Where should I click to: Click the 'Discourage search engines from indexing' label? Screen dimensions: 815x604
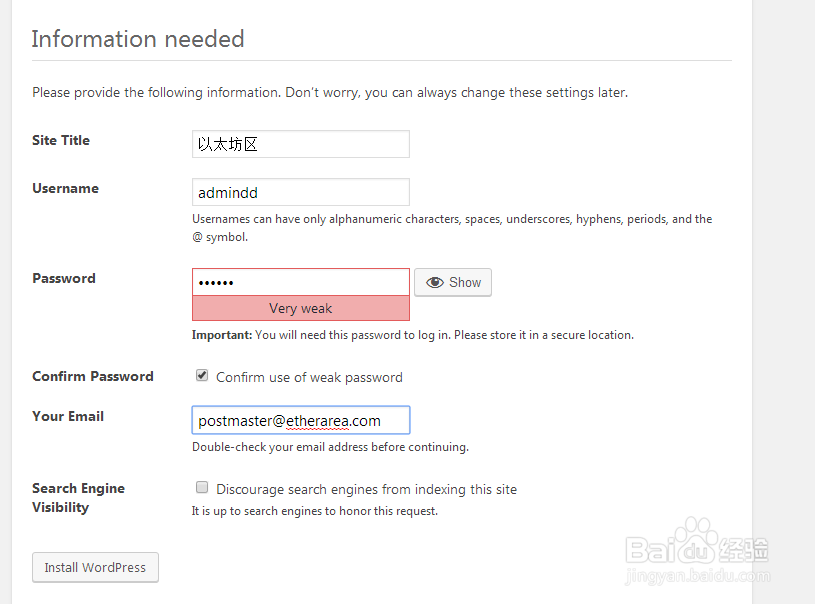point(366,489)
